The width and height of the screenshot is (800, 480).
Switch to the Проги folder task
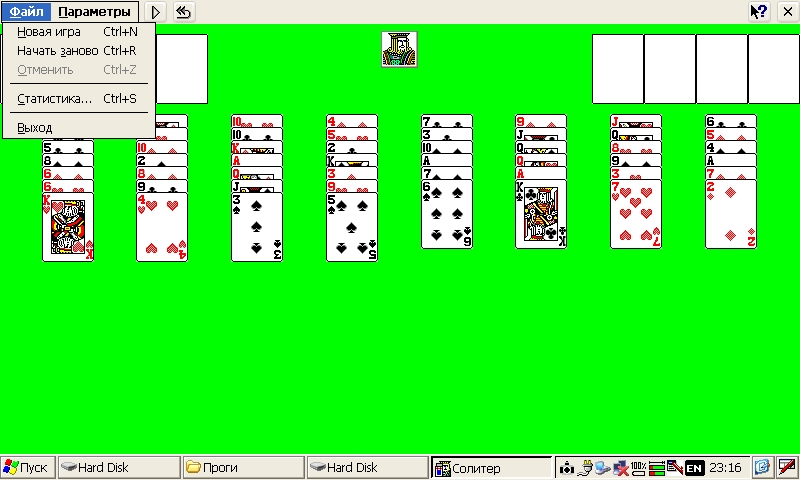click(243, 467)
